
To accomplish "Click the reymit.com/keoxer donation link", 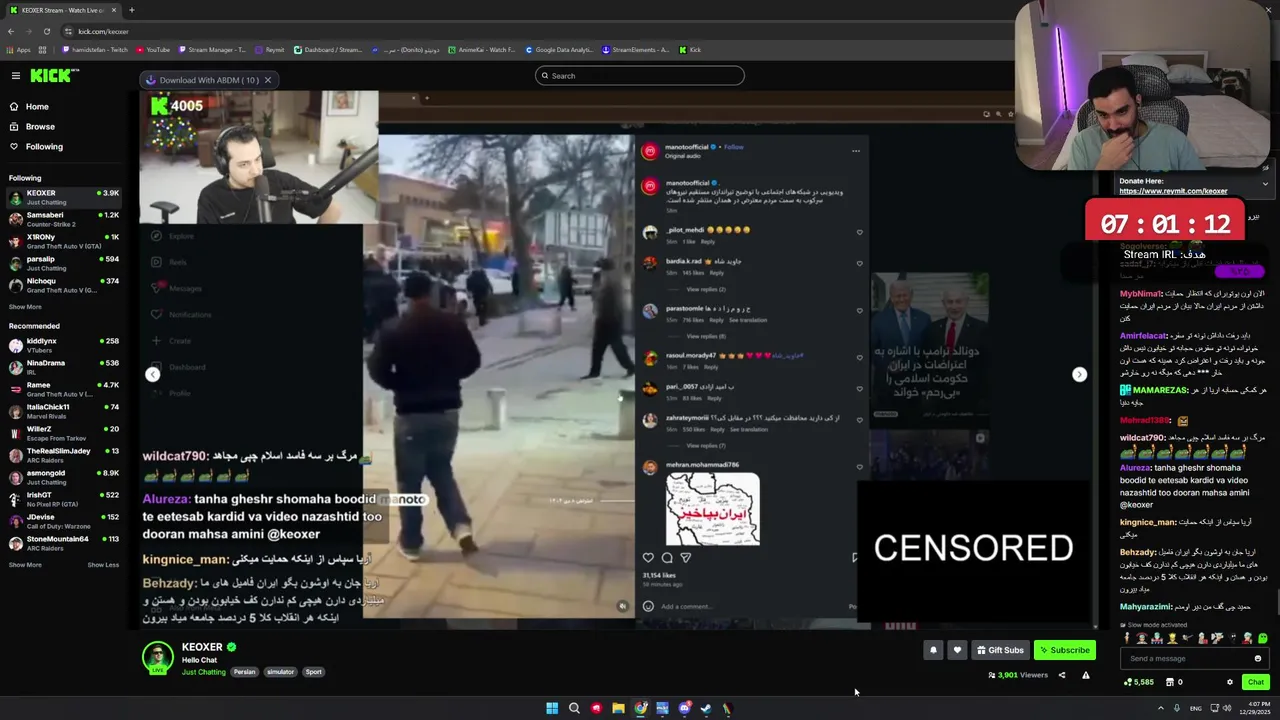I will 1173,191.
